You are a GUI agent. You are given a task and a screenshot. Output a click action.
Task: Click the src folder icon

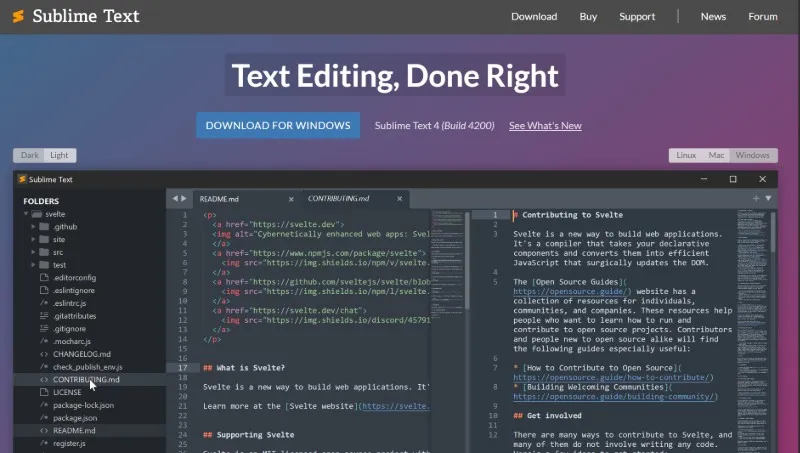pyautogui.click(x=44, y=251)
